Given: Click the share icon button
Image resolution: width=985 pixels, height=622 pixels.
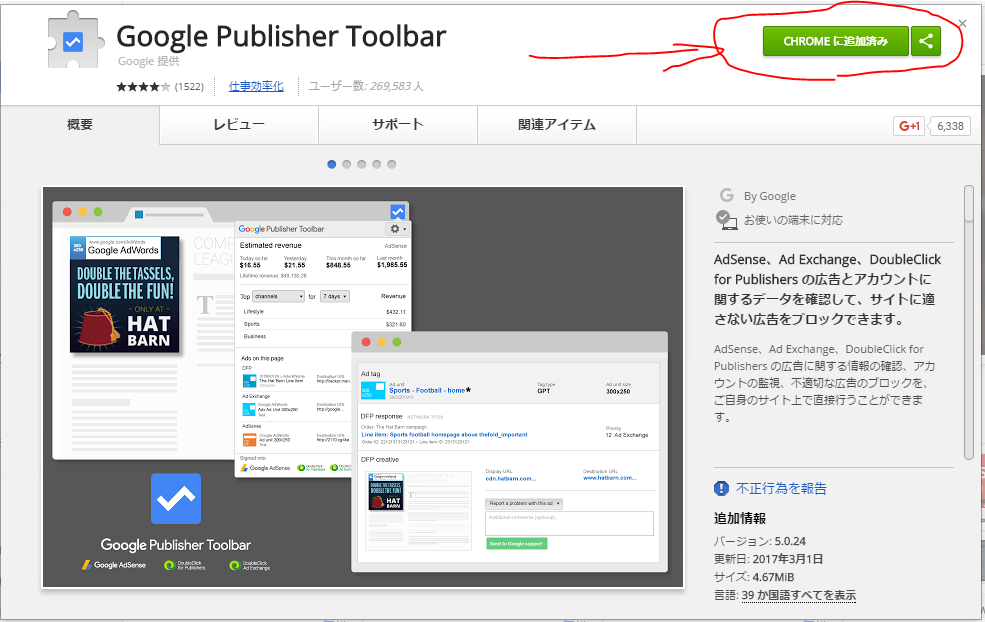Looking at the screenshot, I should tap(926, 41).
